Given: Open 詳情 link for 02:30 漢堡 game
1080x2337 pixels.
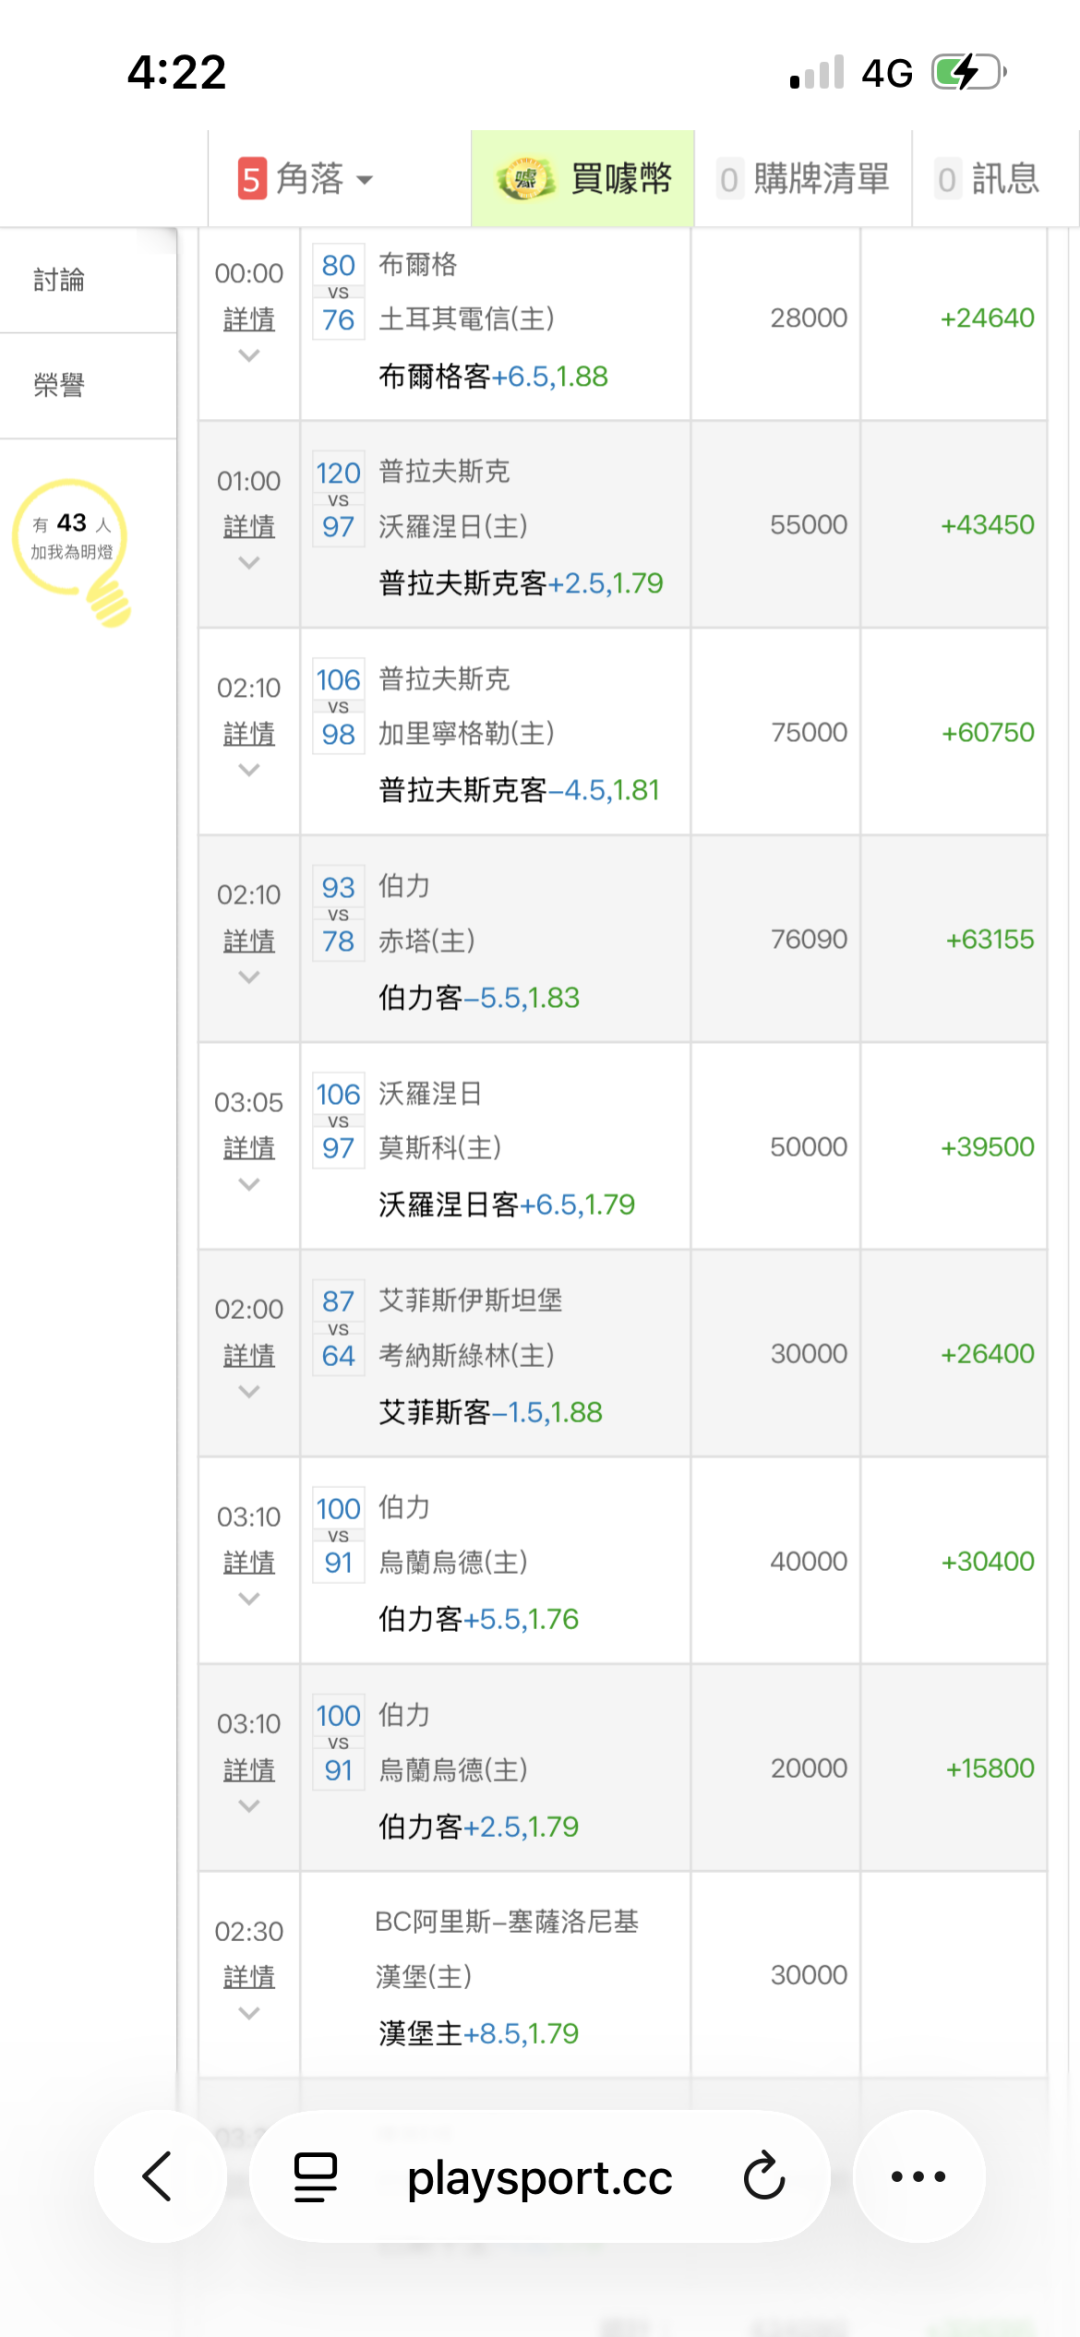Looking at the screenshot, I should coord(249,1977).
